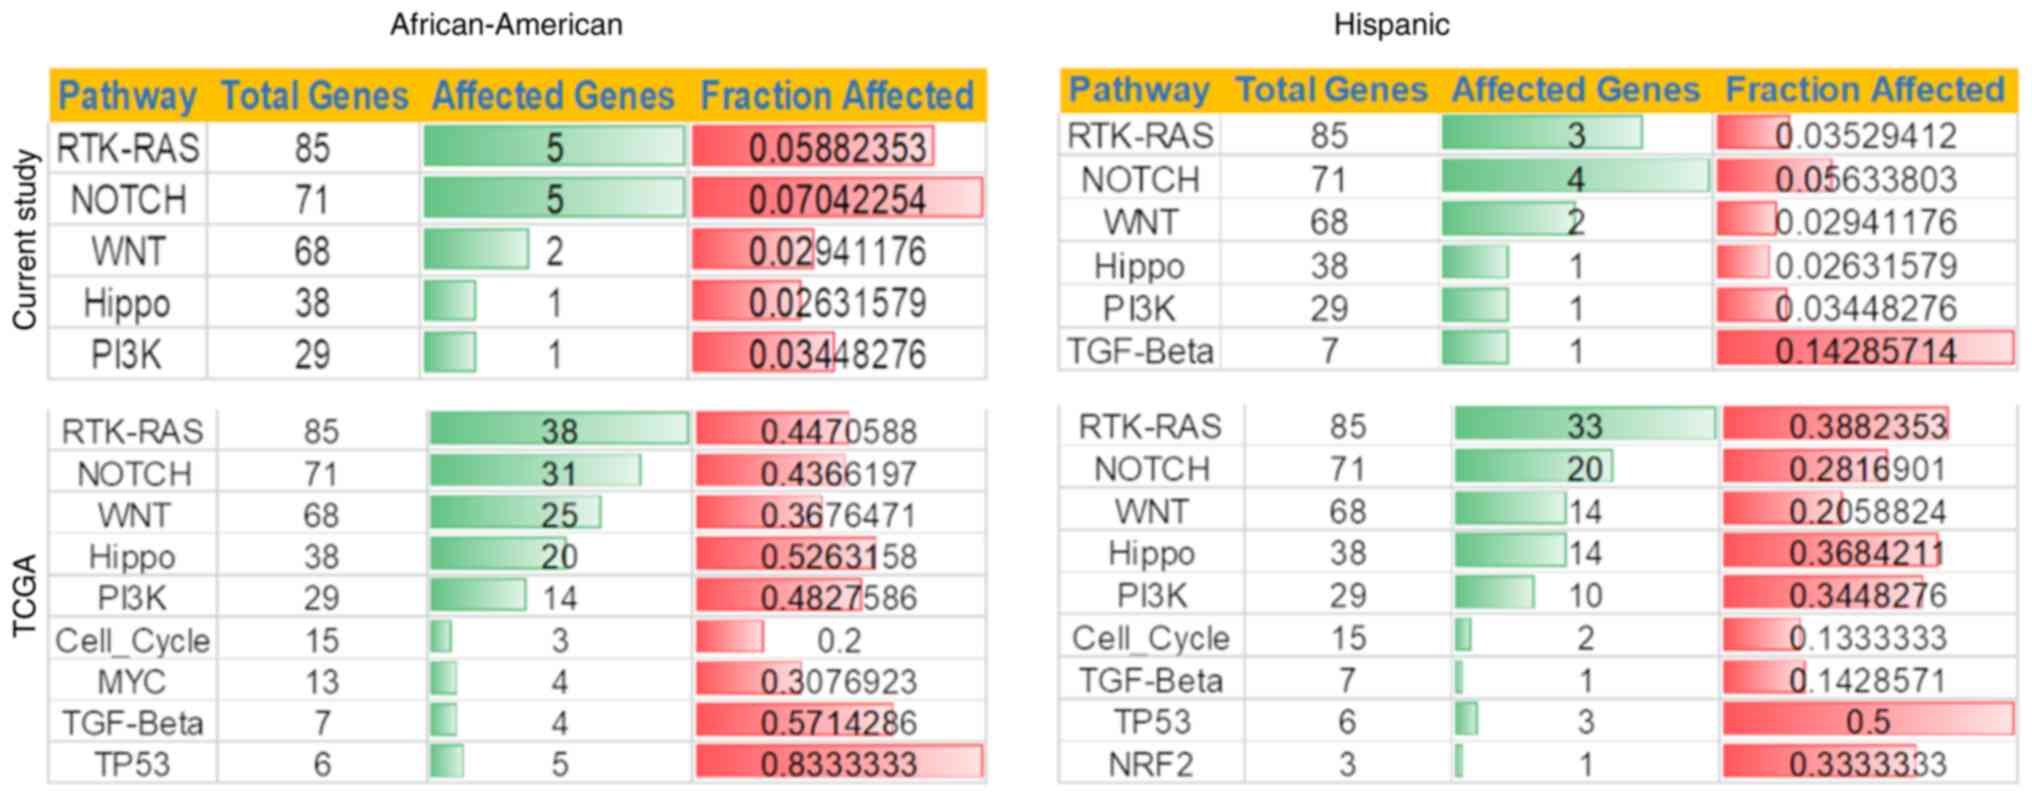The image size is (2032, 798).
Task: Select the NRF2 pathway row label
Action: 1151,765
